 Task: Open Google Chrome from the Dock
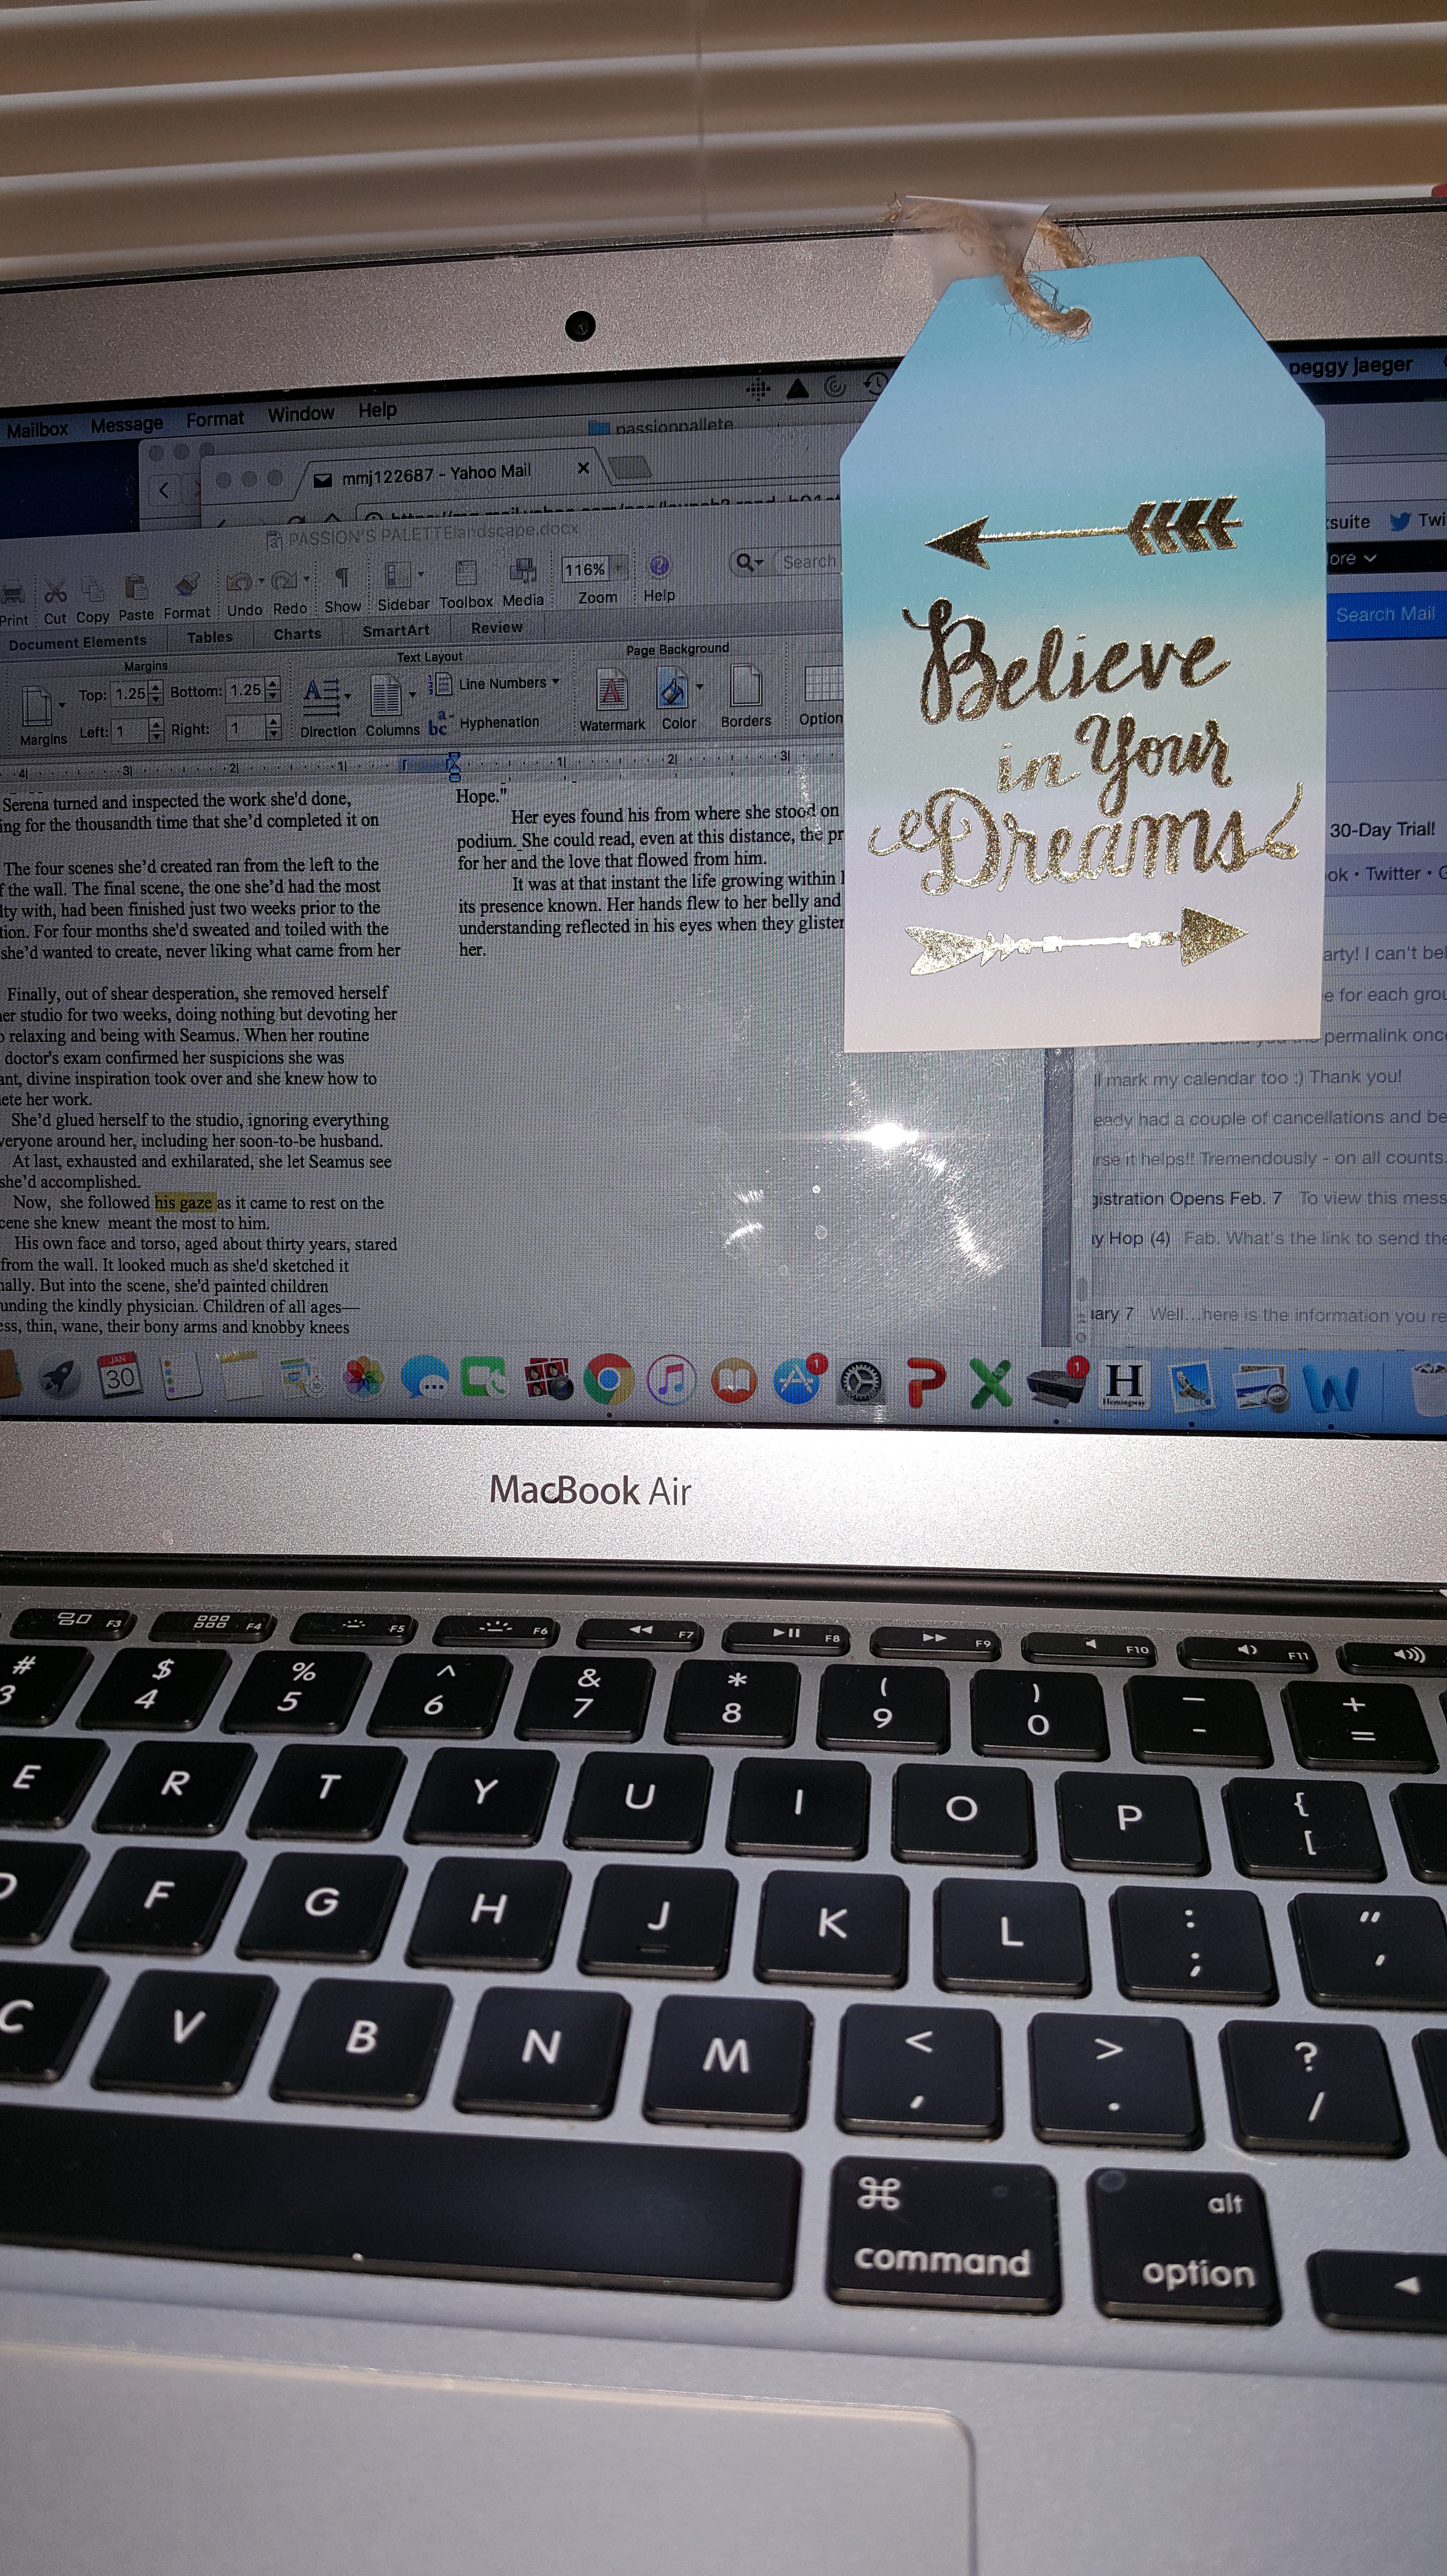608,1380
